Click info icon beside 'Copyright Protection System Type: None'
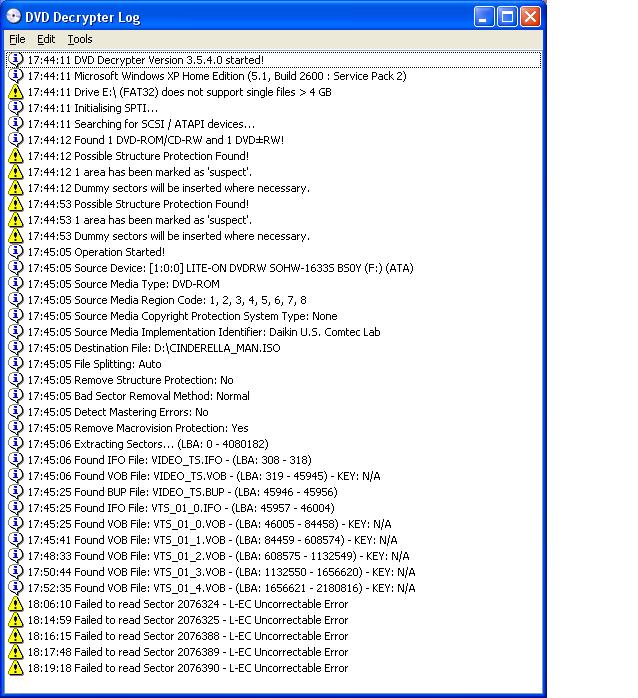638x698 pixels. click(16, 316)
